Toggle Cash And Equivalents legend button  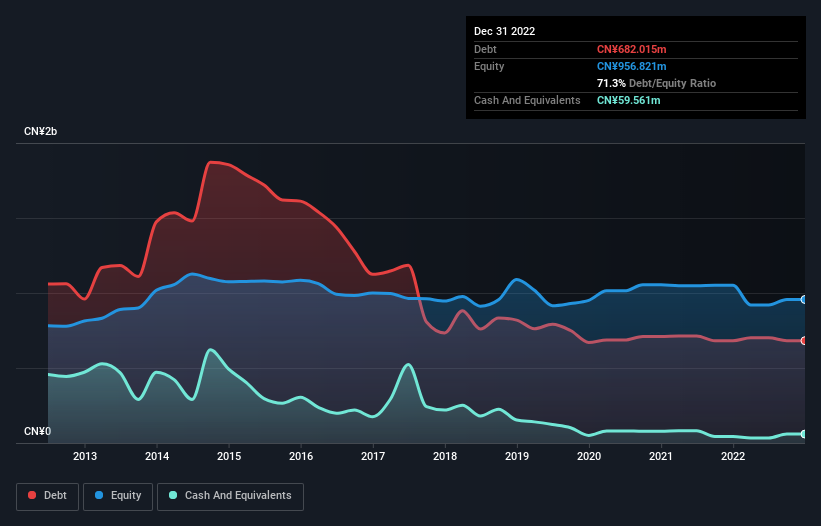click(230, 496)
